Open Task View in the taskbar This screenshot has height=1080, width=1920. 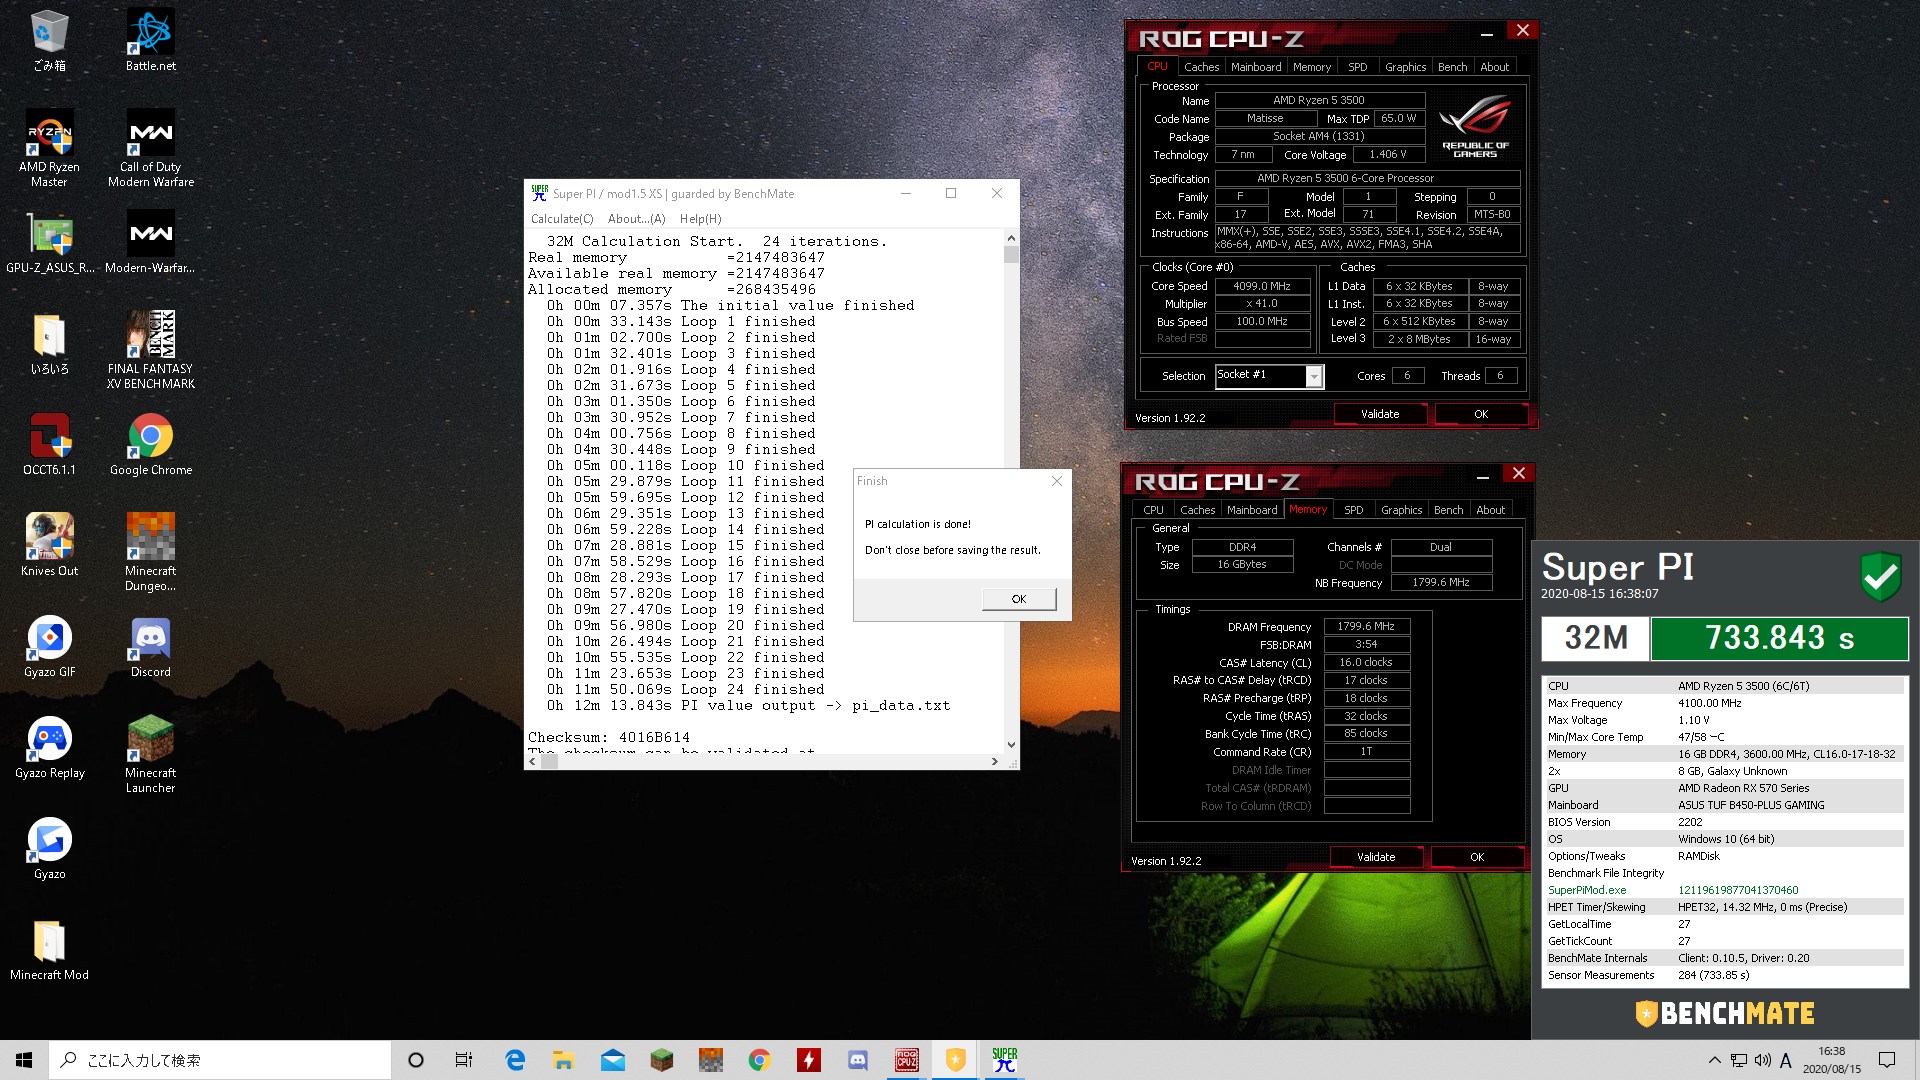[464, 1060]
